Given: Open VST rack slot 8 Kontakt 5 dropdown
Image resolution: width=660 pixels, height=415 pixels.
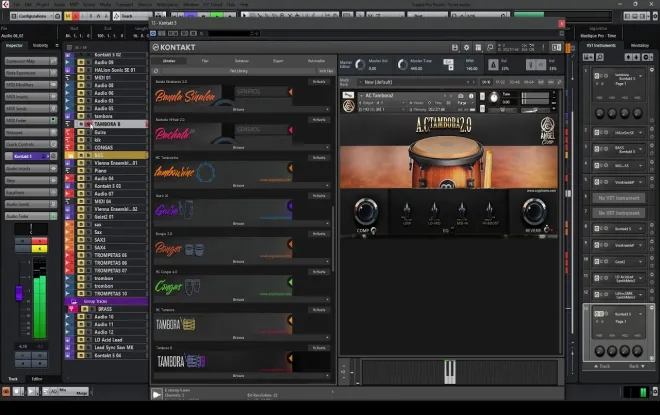Looking at the screenshot, I should coord(640,229).
